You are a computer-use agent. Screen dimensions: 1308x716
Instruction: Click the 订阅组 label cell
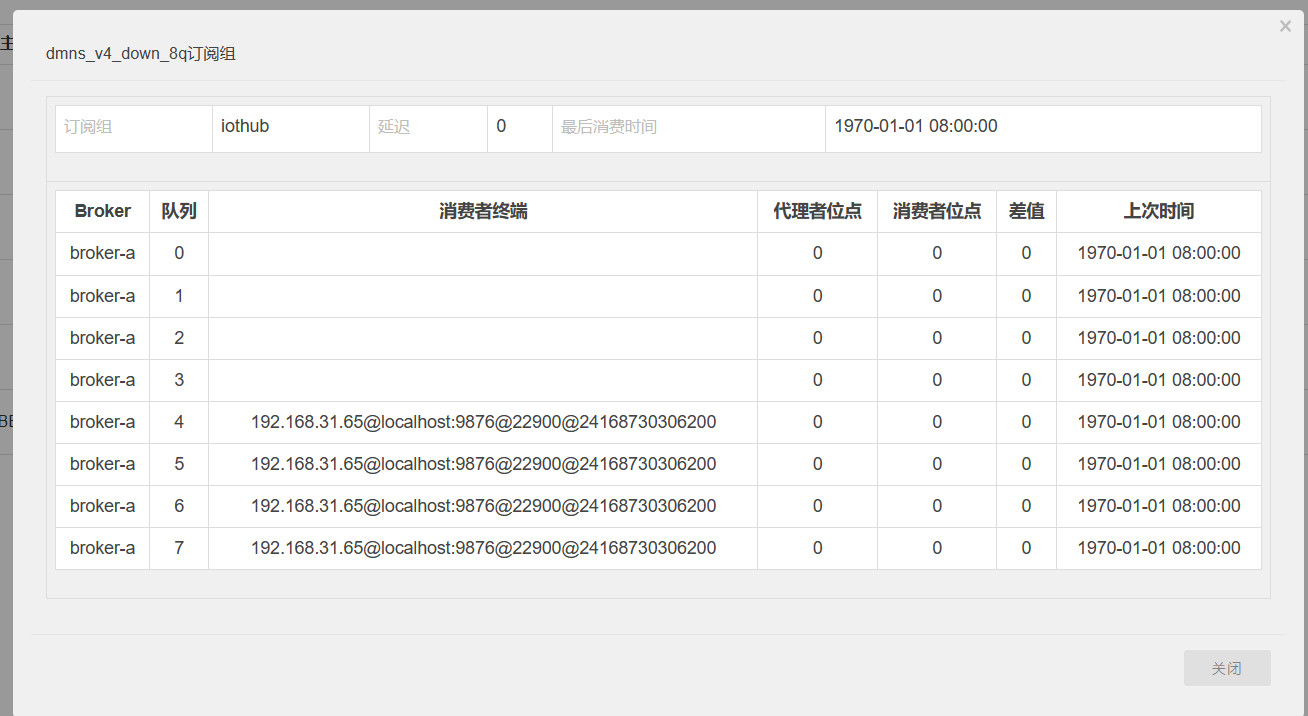tap(134, 129)
